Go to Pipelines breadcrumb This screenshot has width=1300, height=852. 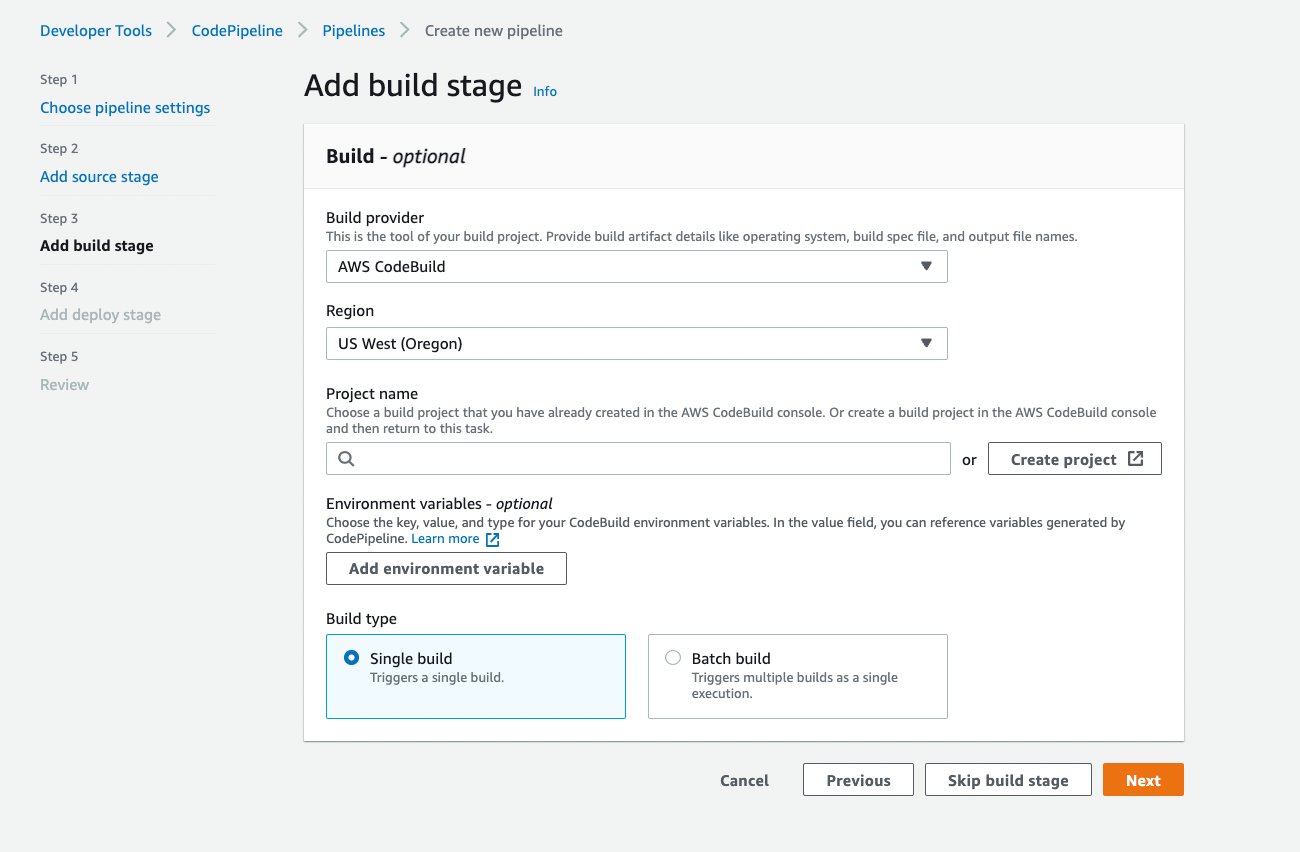353,31
